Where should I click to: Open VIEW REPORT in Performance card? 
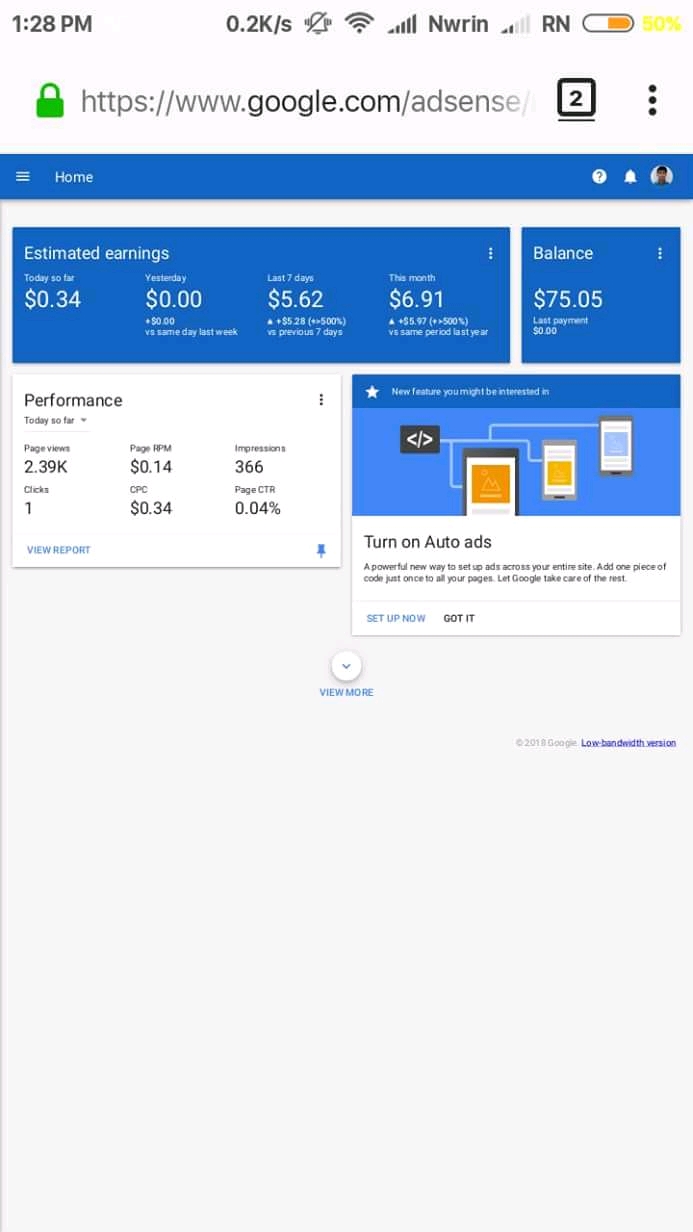coord(58,550)
